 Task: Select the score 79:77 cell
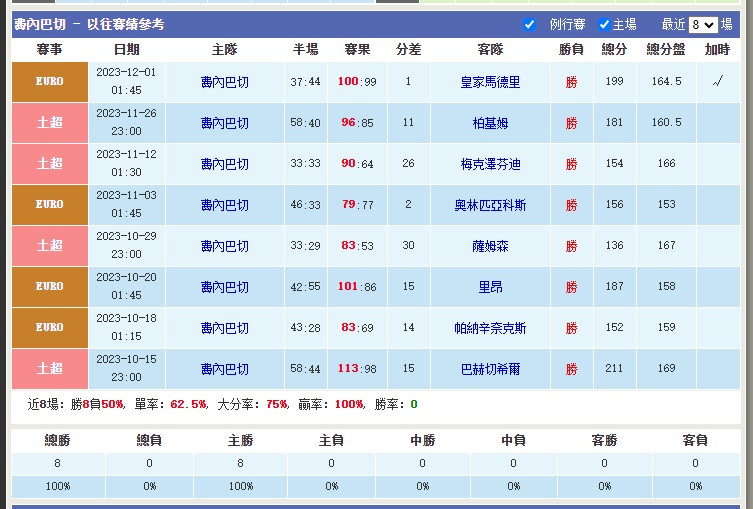[x=357, y=205]
